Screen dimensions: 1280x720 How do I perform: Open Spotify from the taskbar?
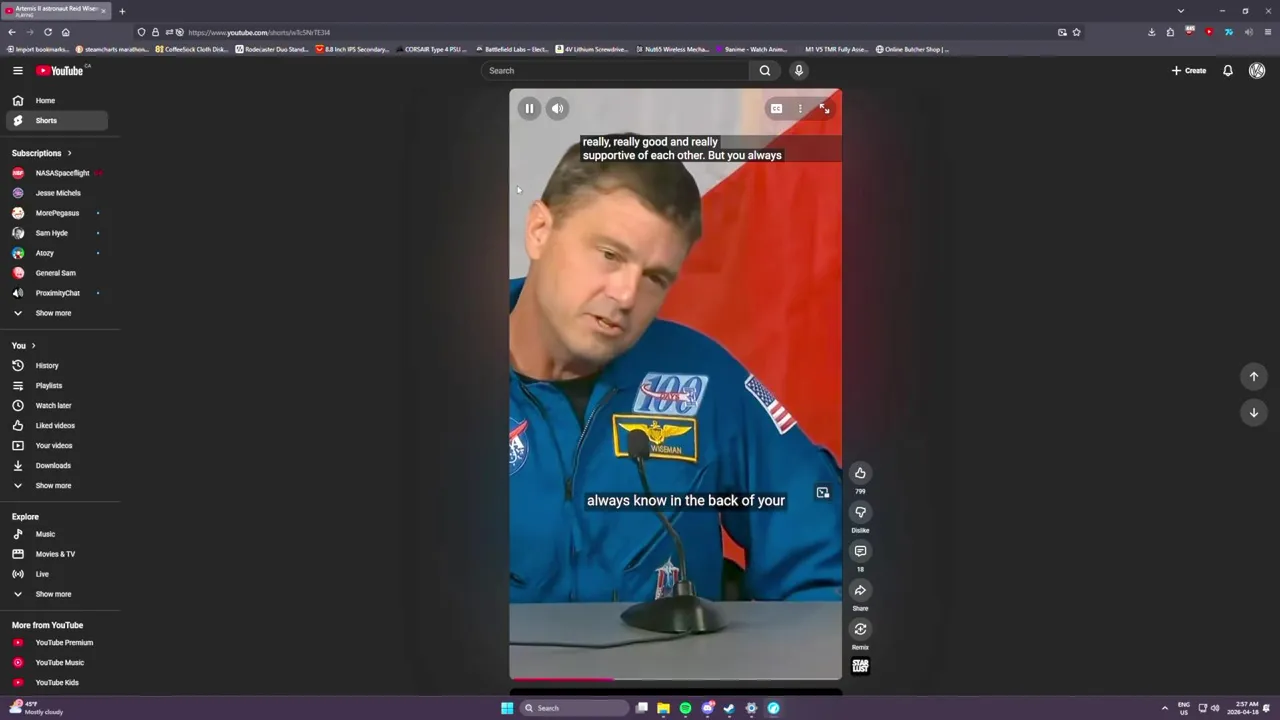click(x=685, y=708)
